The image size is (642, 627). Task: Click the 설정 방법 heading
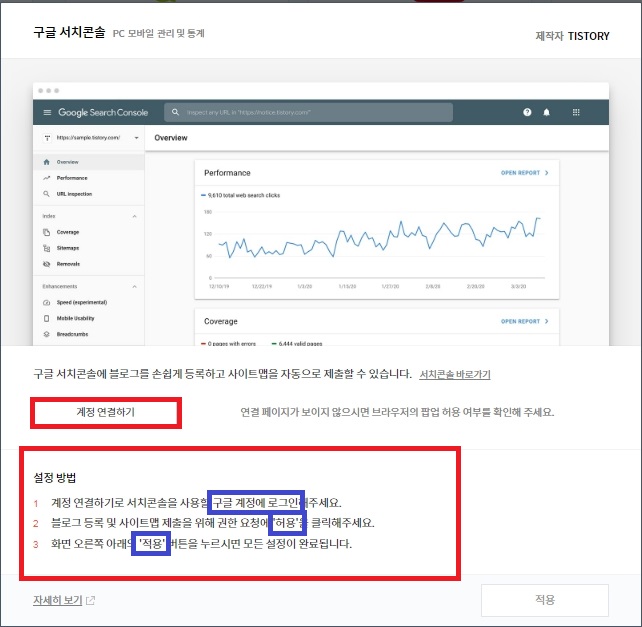point(54,478)
